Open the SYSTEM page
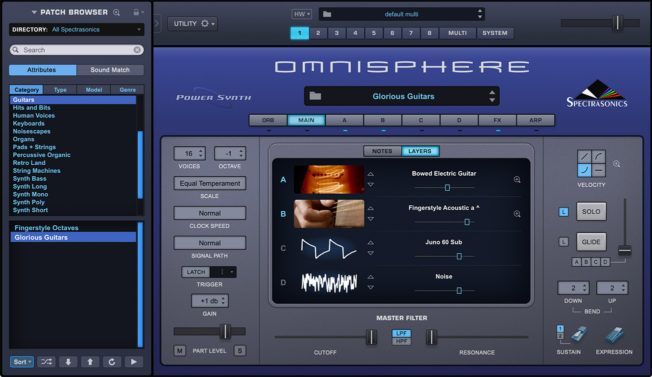652x377 pixels. 495,33
